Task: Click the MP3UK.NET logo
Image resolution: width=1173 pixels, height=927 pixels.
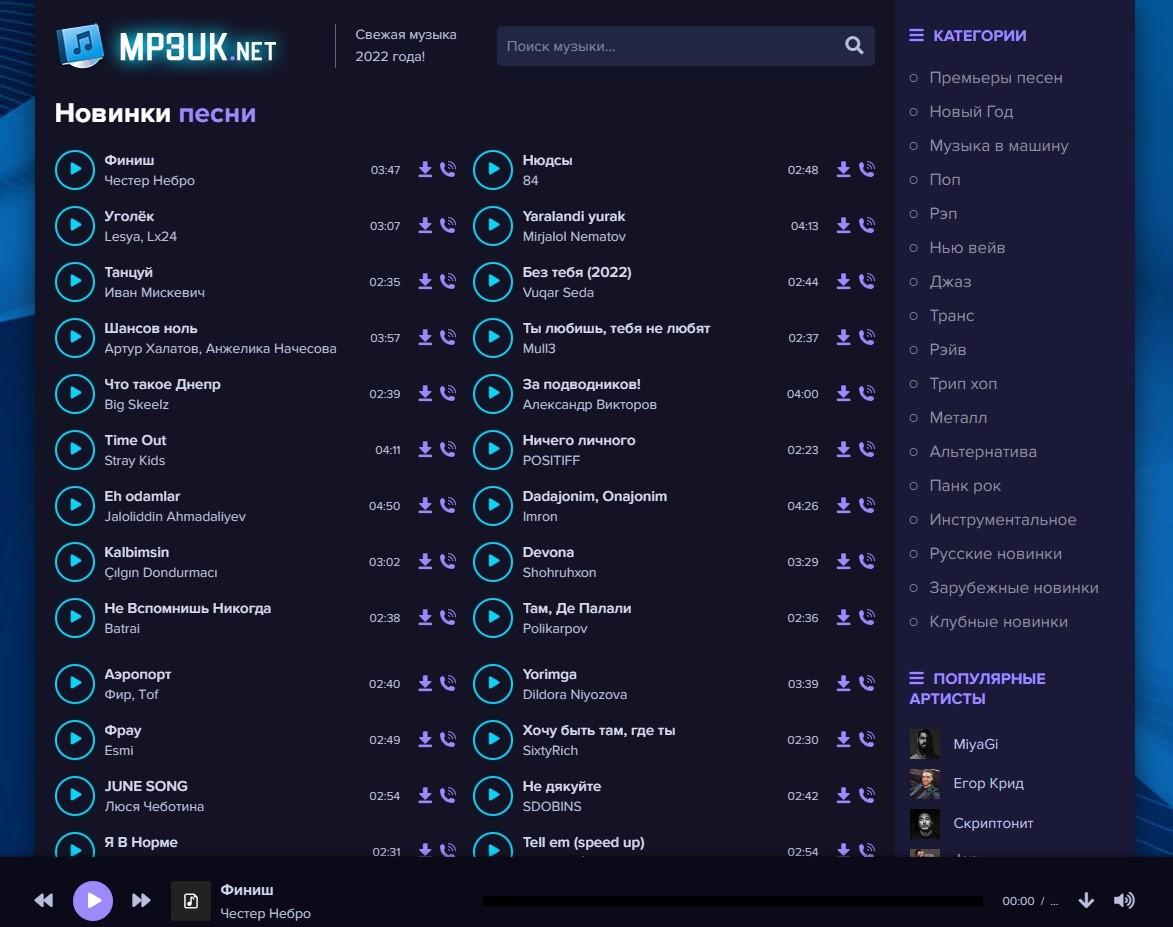Action: [x=167, y=46]
